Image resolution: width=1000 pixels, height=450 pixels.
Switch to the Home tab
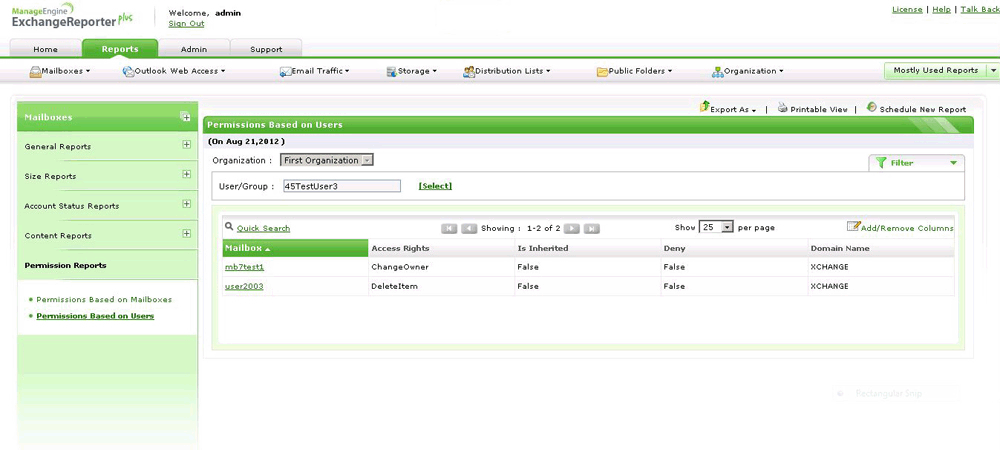point(45,49)
